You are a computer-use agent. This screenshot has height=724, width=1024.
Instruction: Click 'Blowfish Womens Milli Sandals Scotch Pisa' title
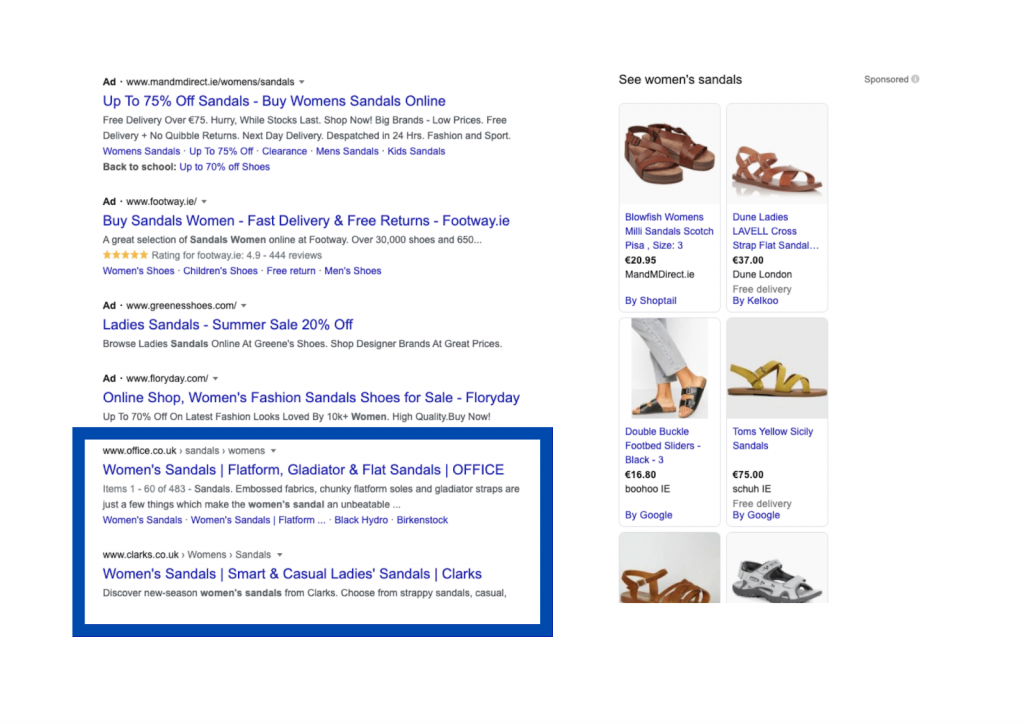point(669,231)
